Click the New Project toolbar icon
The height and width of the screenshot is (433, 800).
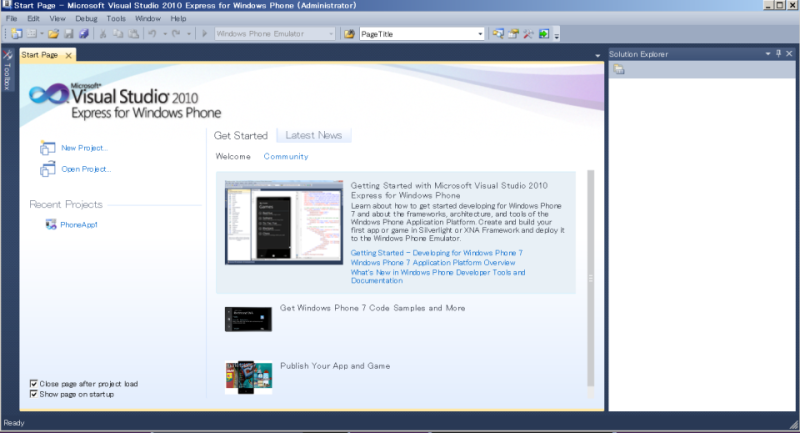[17, 34]
